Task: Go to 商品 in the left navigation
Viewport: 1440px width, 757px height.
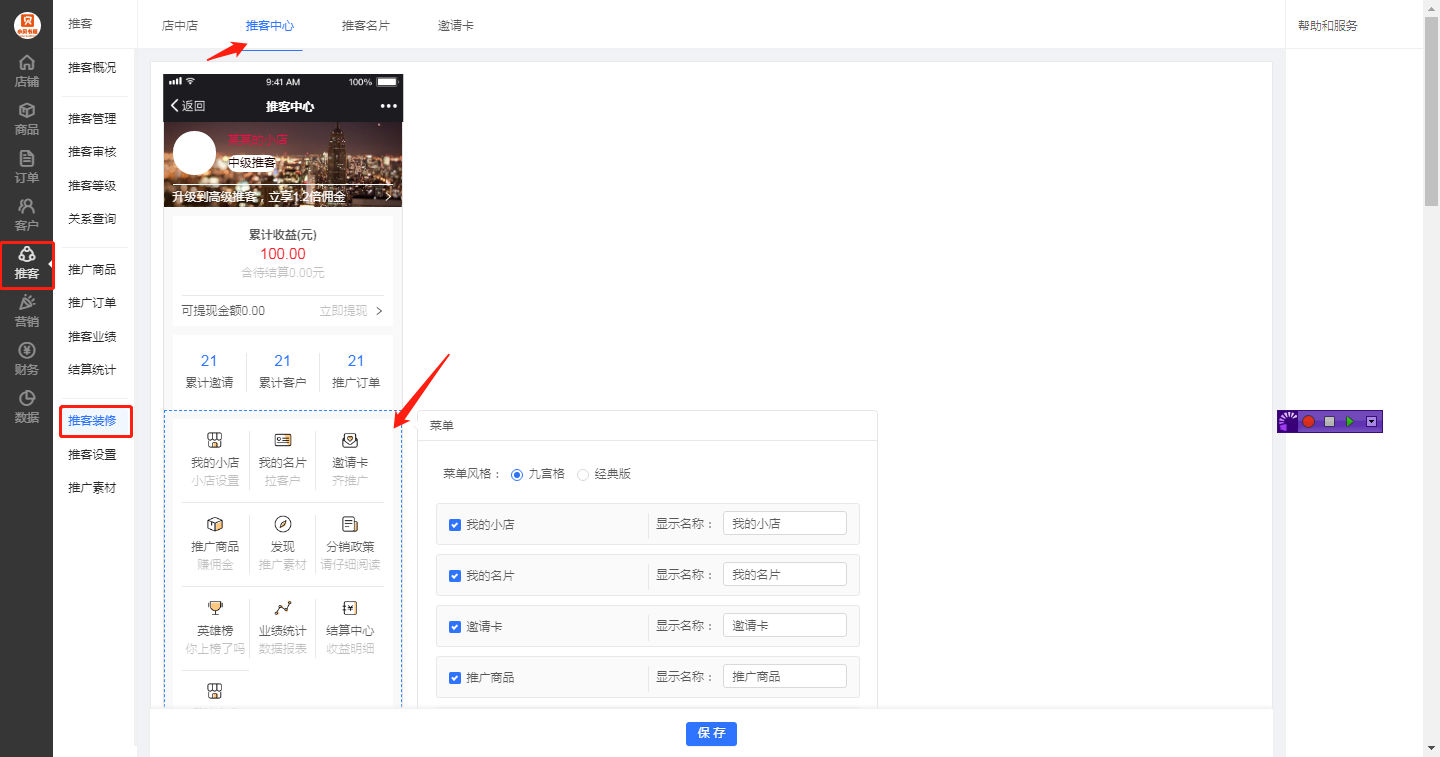Action: point(27,119)
